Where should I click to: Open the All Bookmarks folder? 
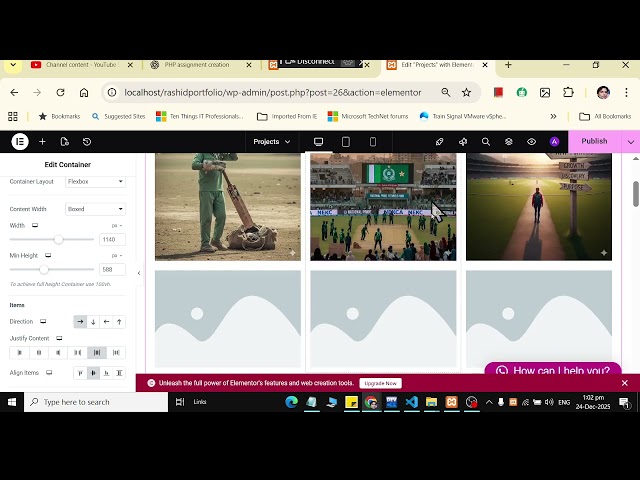pos(605,116)
